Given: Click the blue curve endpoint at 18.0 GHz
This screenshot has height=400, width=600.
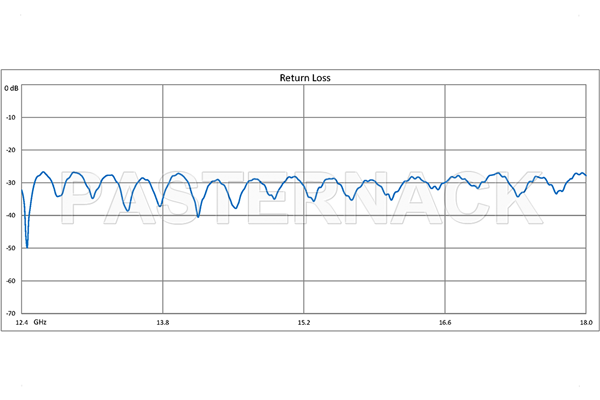Looking at the screenshot, I should click(585, 175).
